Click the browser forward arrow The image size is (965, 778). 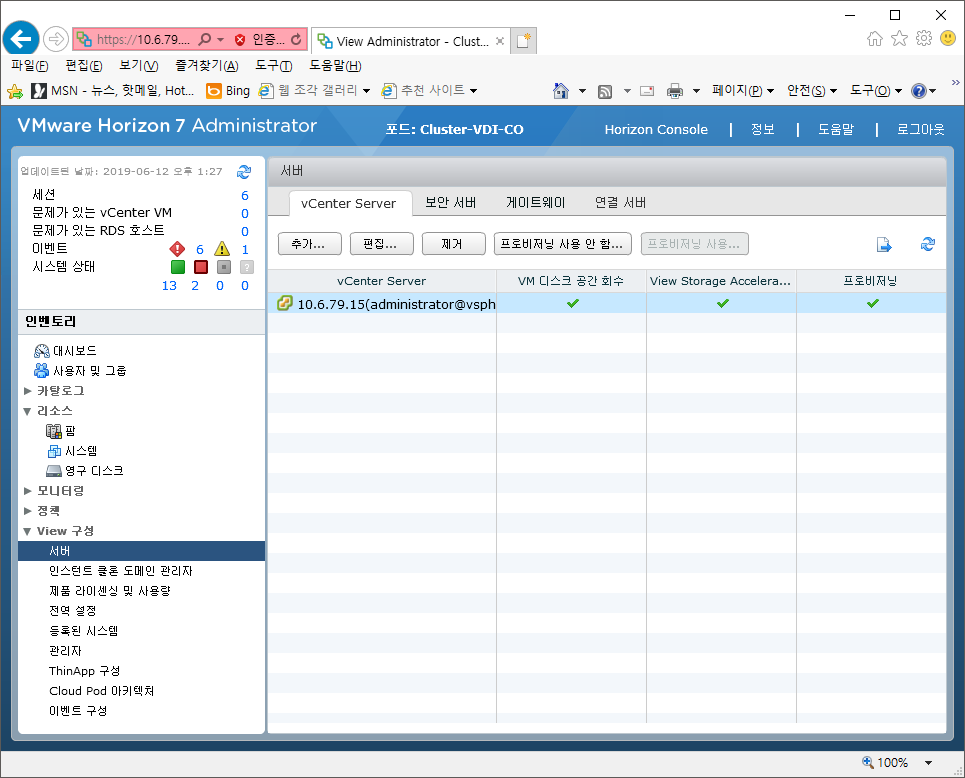pos(55,39)
